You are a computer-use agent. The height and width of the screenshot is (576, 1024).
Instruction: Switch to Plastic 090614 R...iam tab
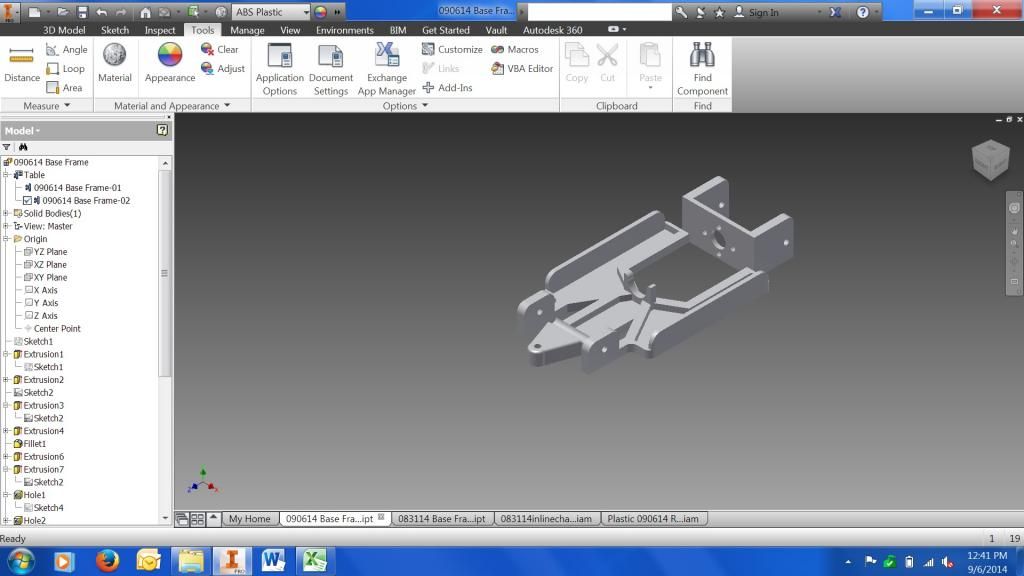click(x=653, y=519)
